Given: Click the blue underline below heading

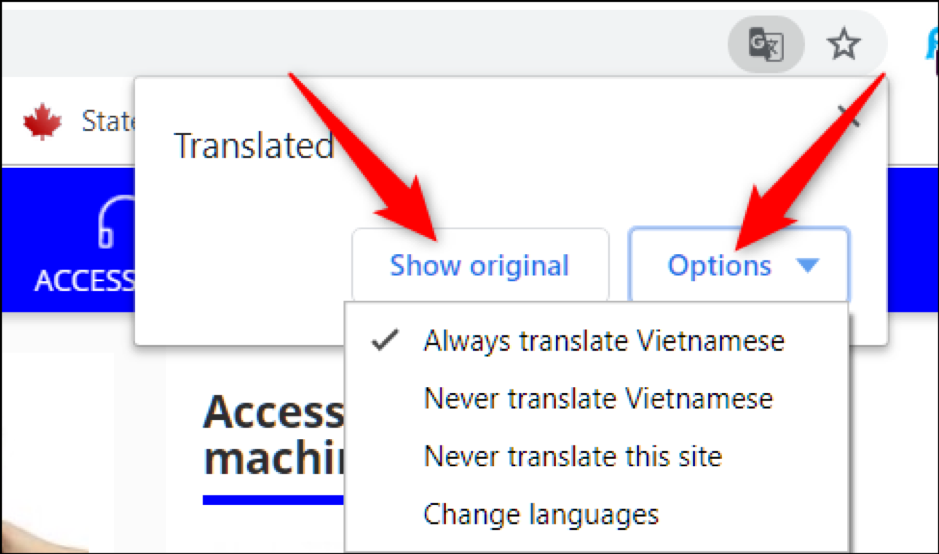Looking at the screenshot, I should click(x=274, y=500).
